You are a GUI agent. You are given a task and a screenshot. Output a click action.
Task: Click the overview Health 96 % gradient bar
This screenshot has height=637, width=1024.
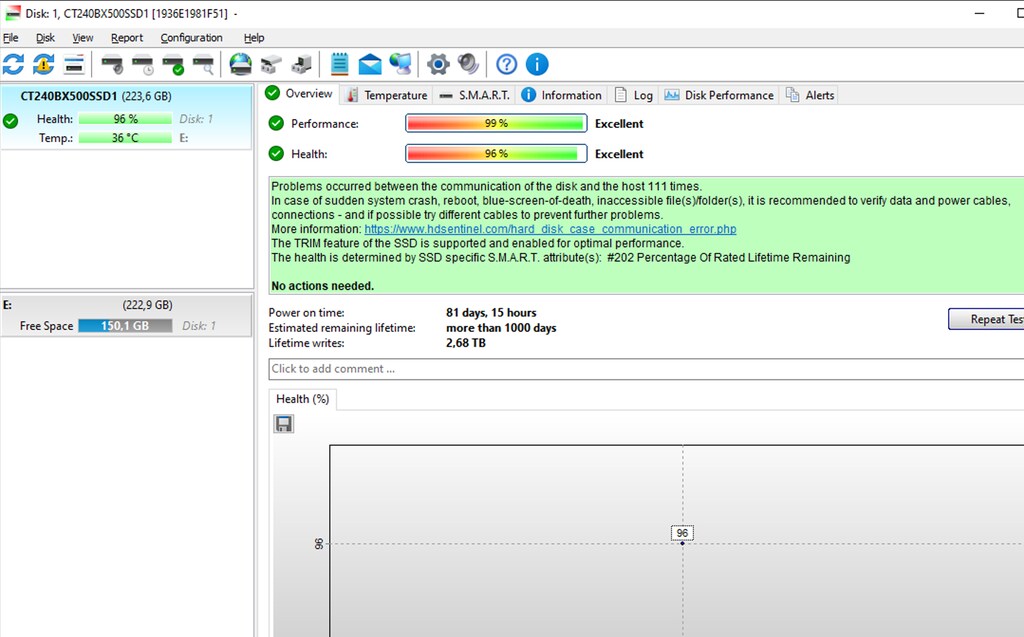coord(496,154)
